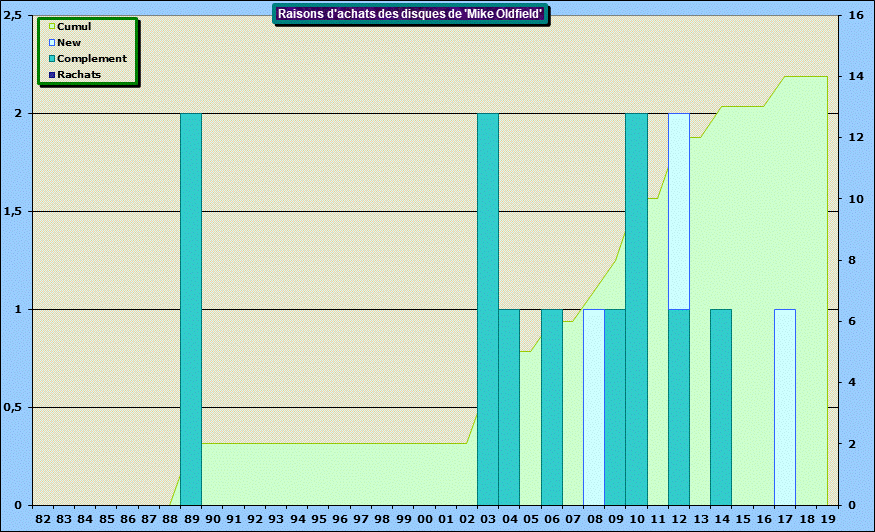
Task: Select the light blue New bar for year 08
Action: pyautogui.click(x=594, y=407)
